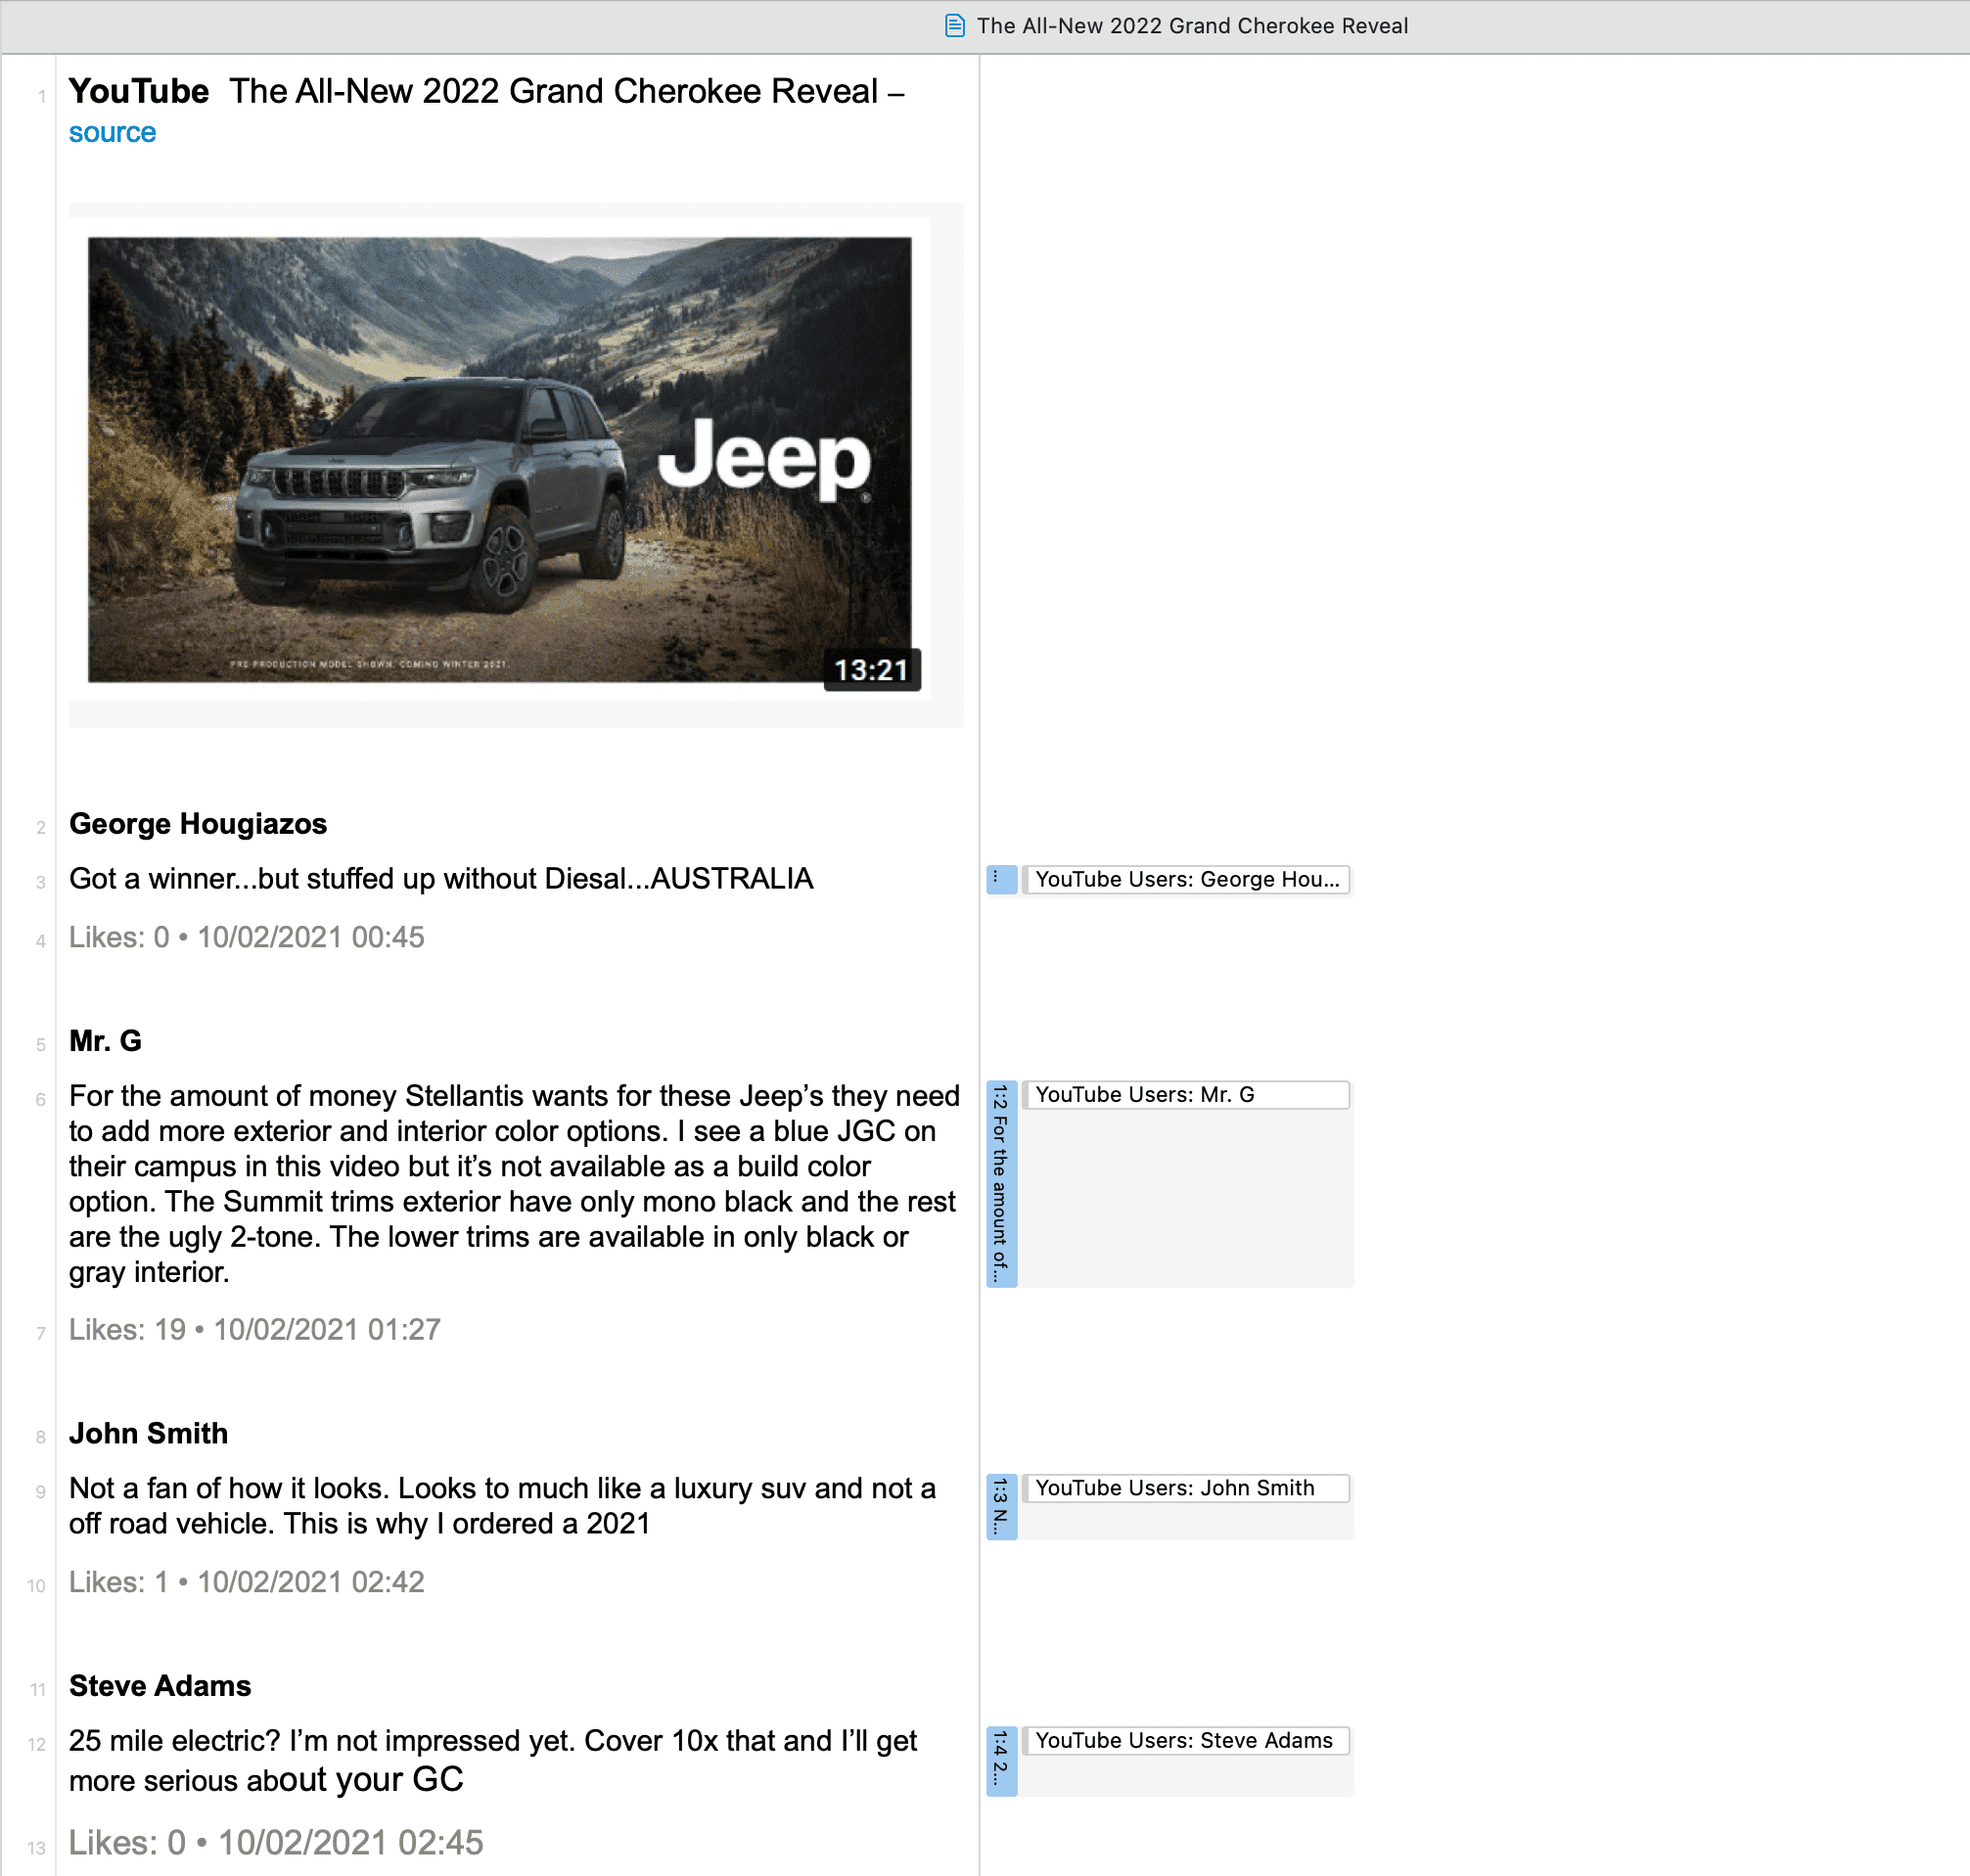Viewport: 1970px width, 1876px height.
Task: Click text 'Got a winner...but stuffed up without Diesal'
Action: pyautogui.click(x=347, y=879)
